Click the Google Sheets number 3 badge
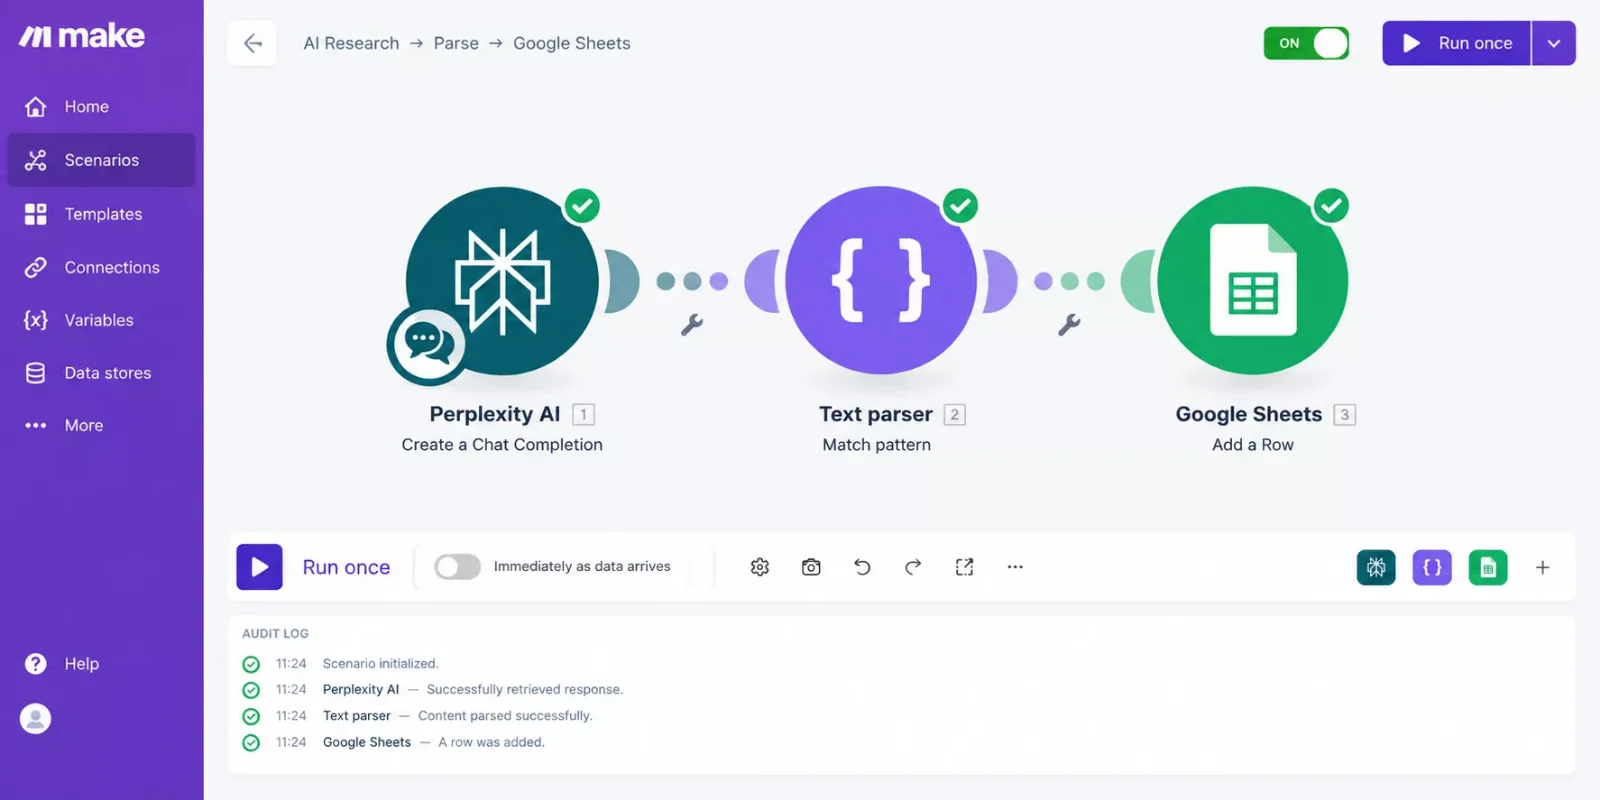Screen dimensions: 1600x800 (x=1345, y=414)
